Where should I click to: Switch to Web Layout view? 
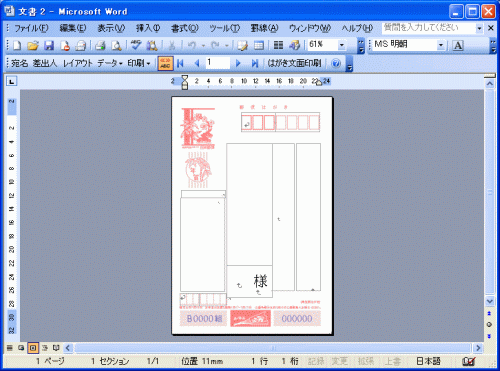[x=21, y=348]
